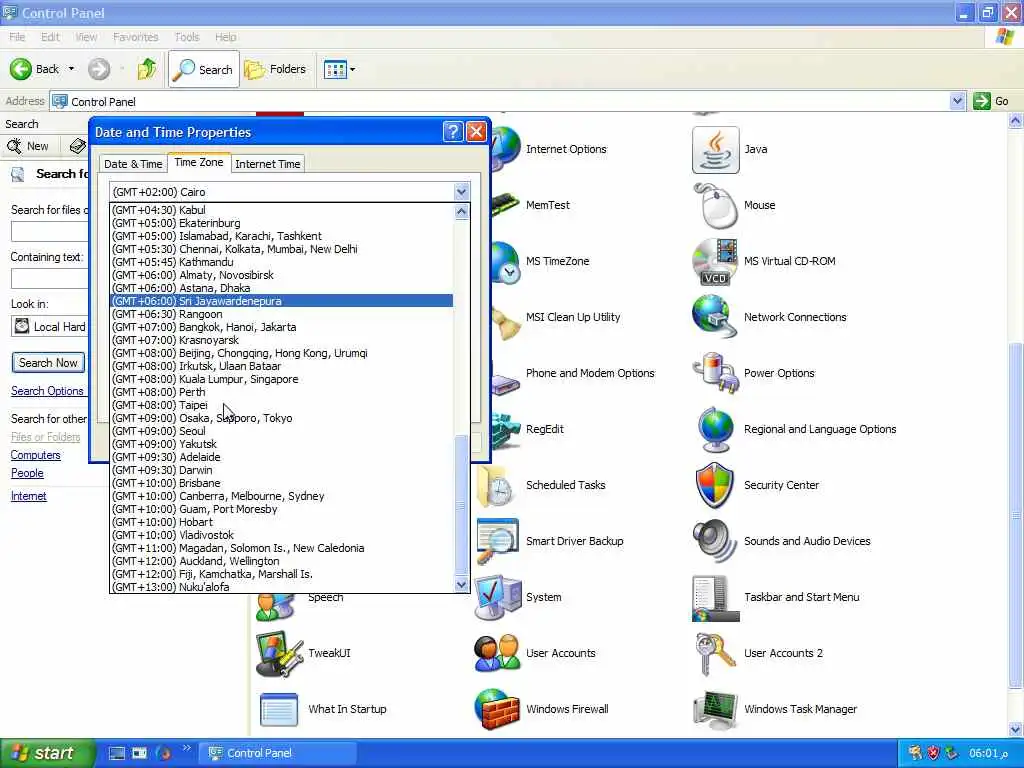
Task: Open the Help menu
Action: 225,37
